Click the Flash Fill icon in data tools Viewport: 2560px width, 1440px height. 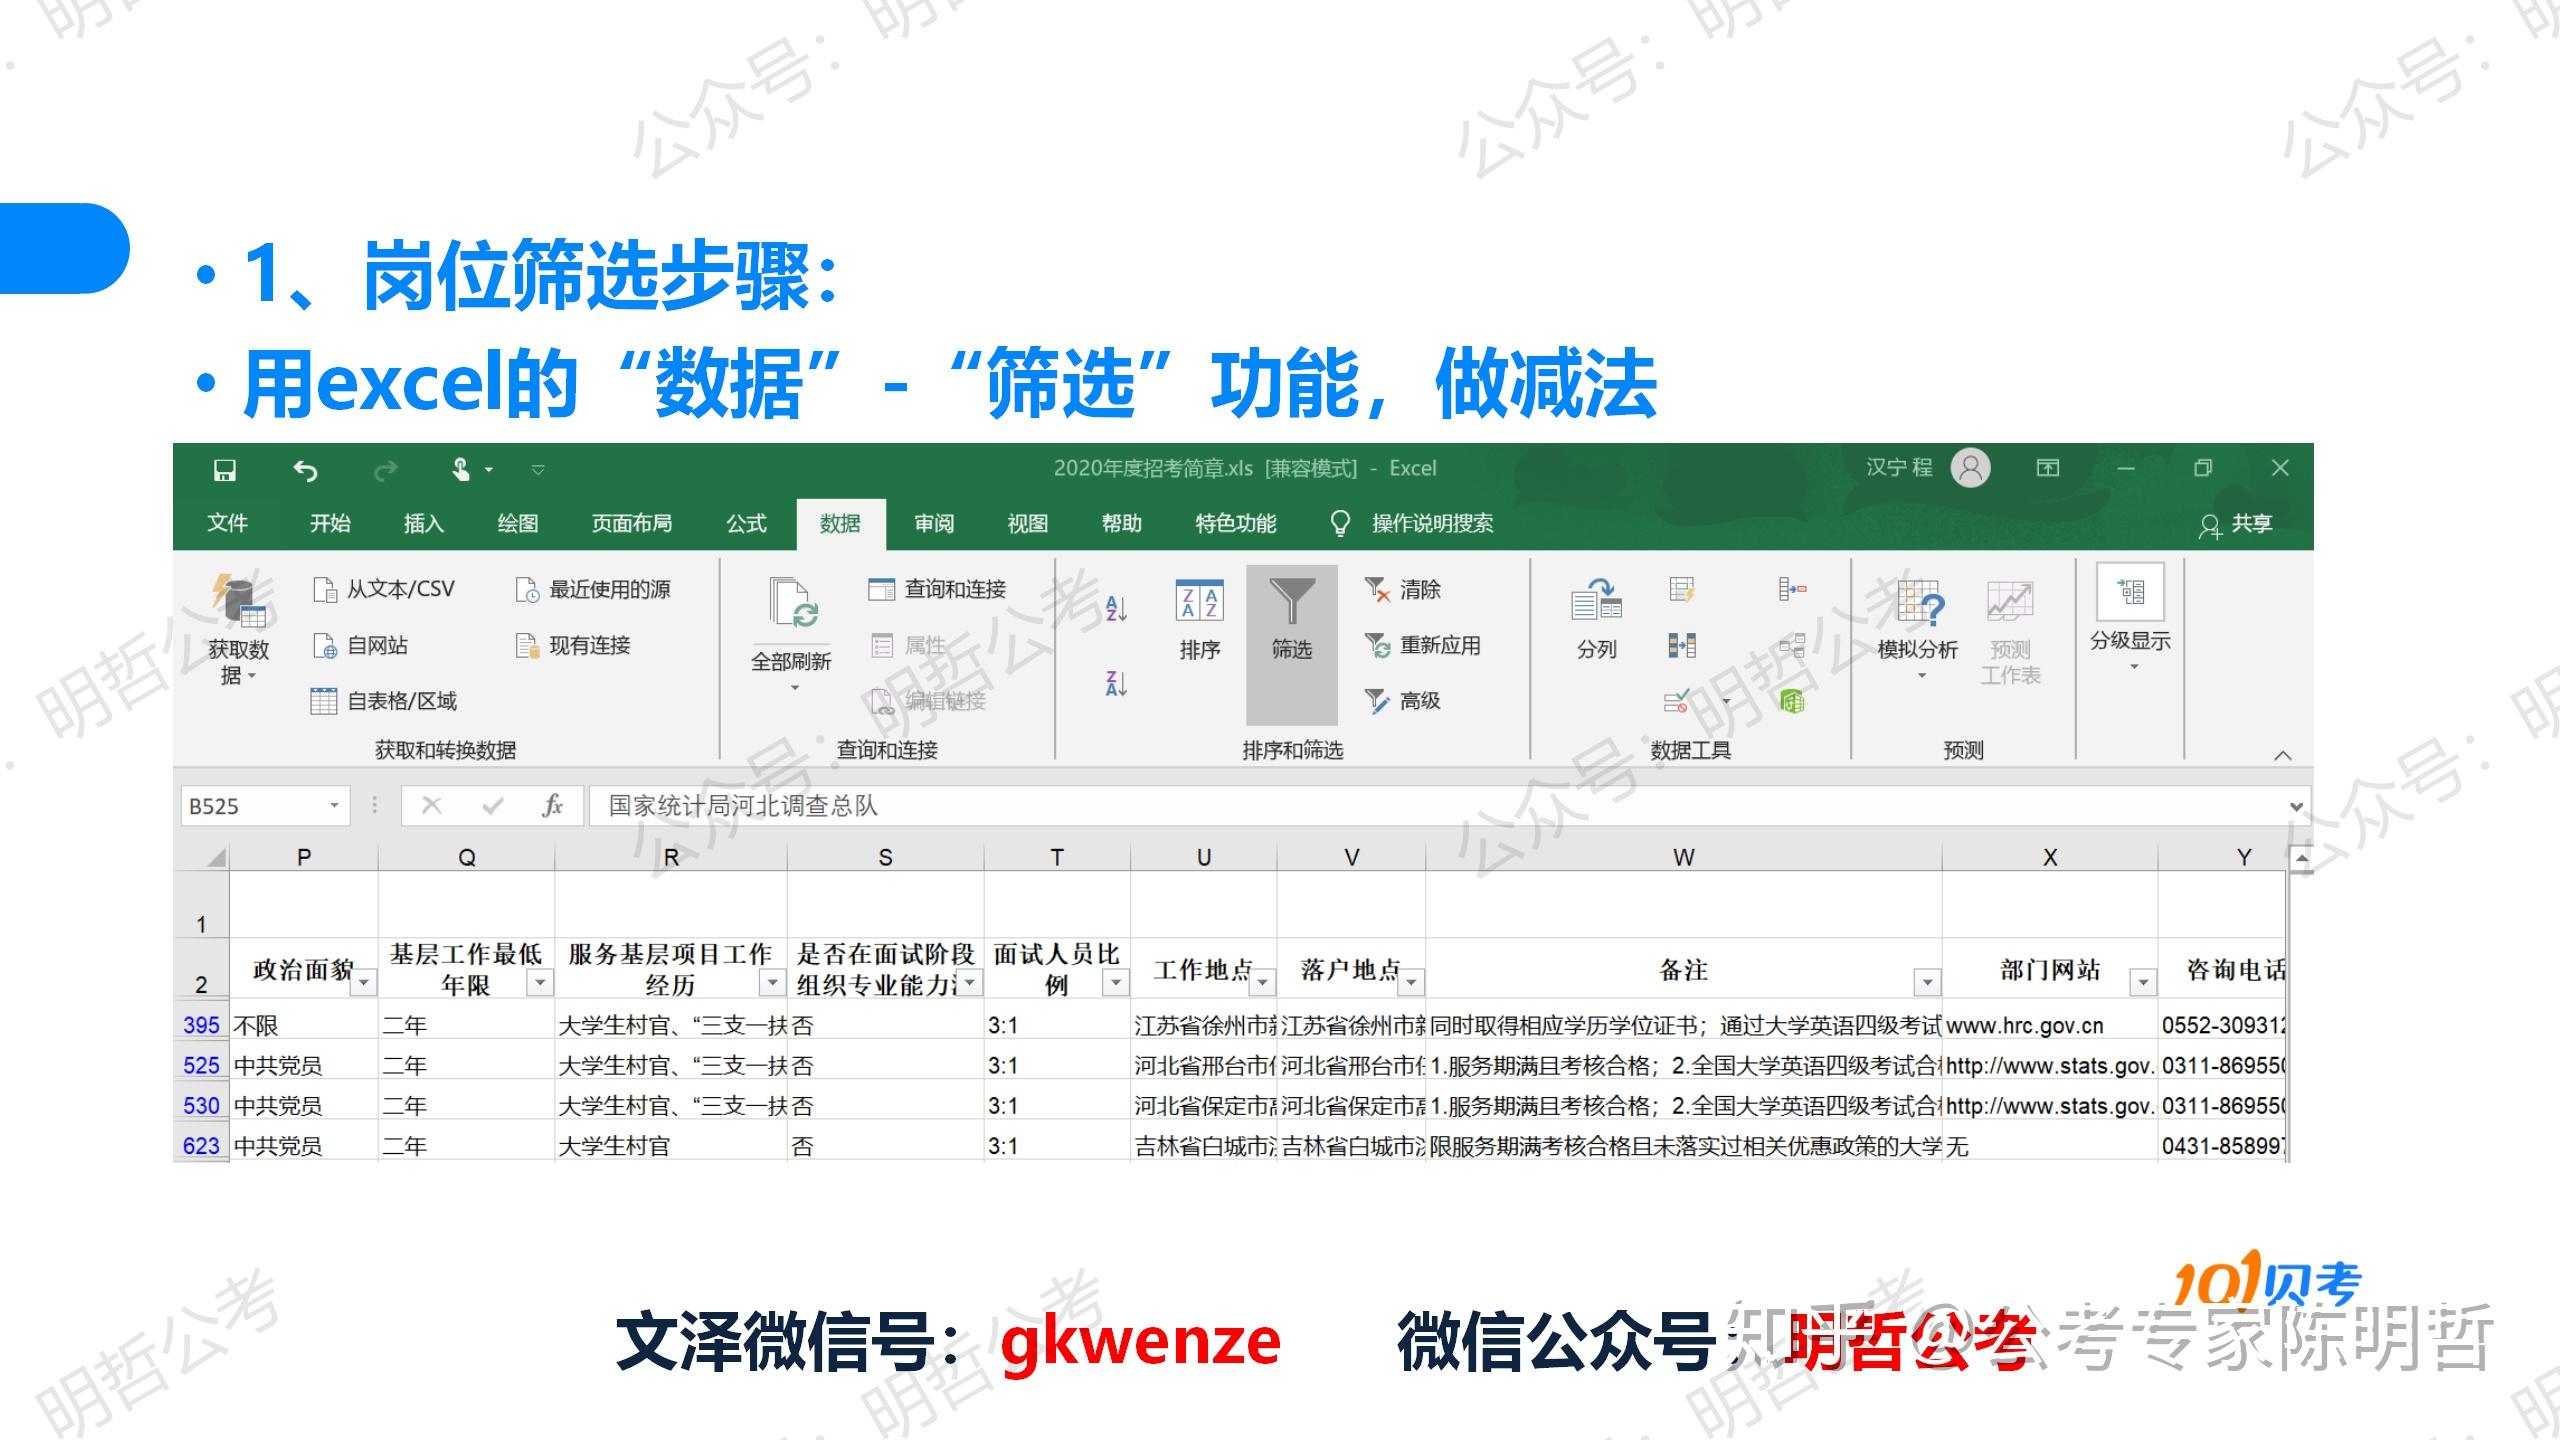pos(1682,589)
